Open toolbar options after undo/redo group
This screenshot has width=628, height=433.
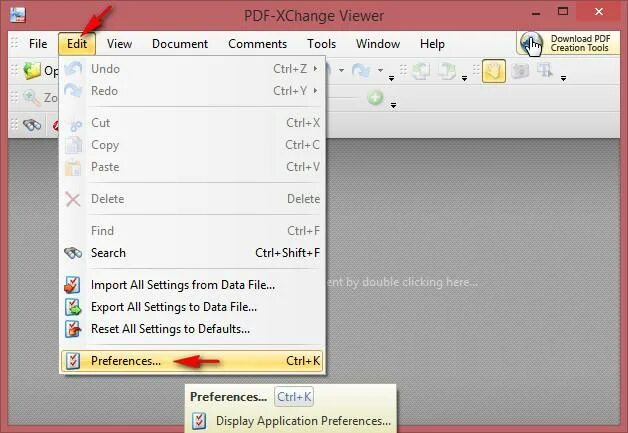point(391,79)
